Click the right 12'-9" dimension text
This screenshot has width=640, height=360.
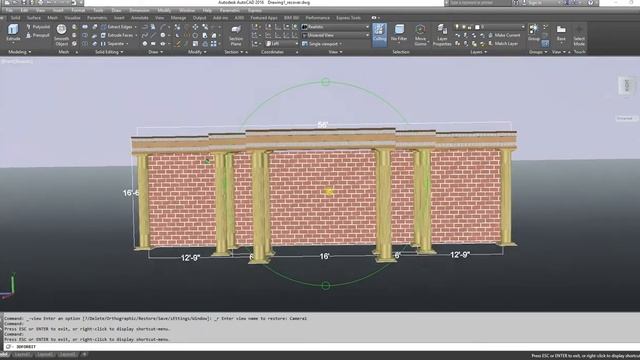[460, 255]
